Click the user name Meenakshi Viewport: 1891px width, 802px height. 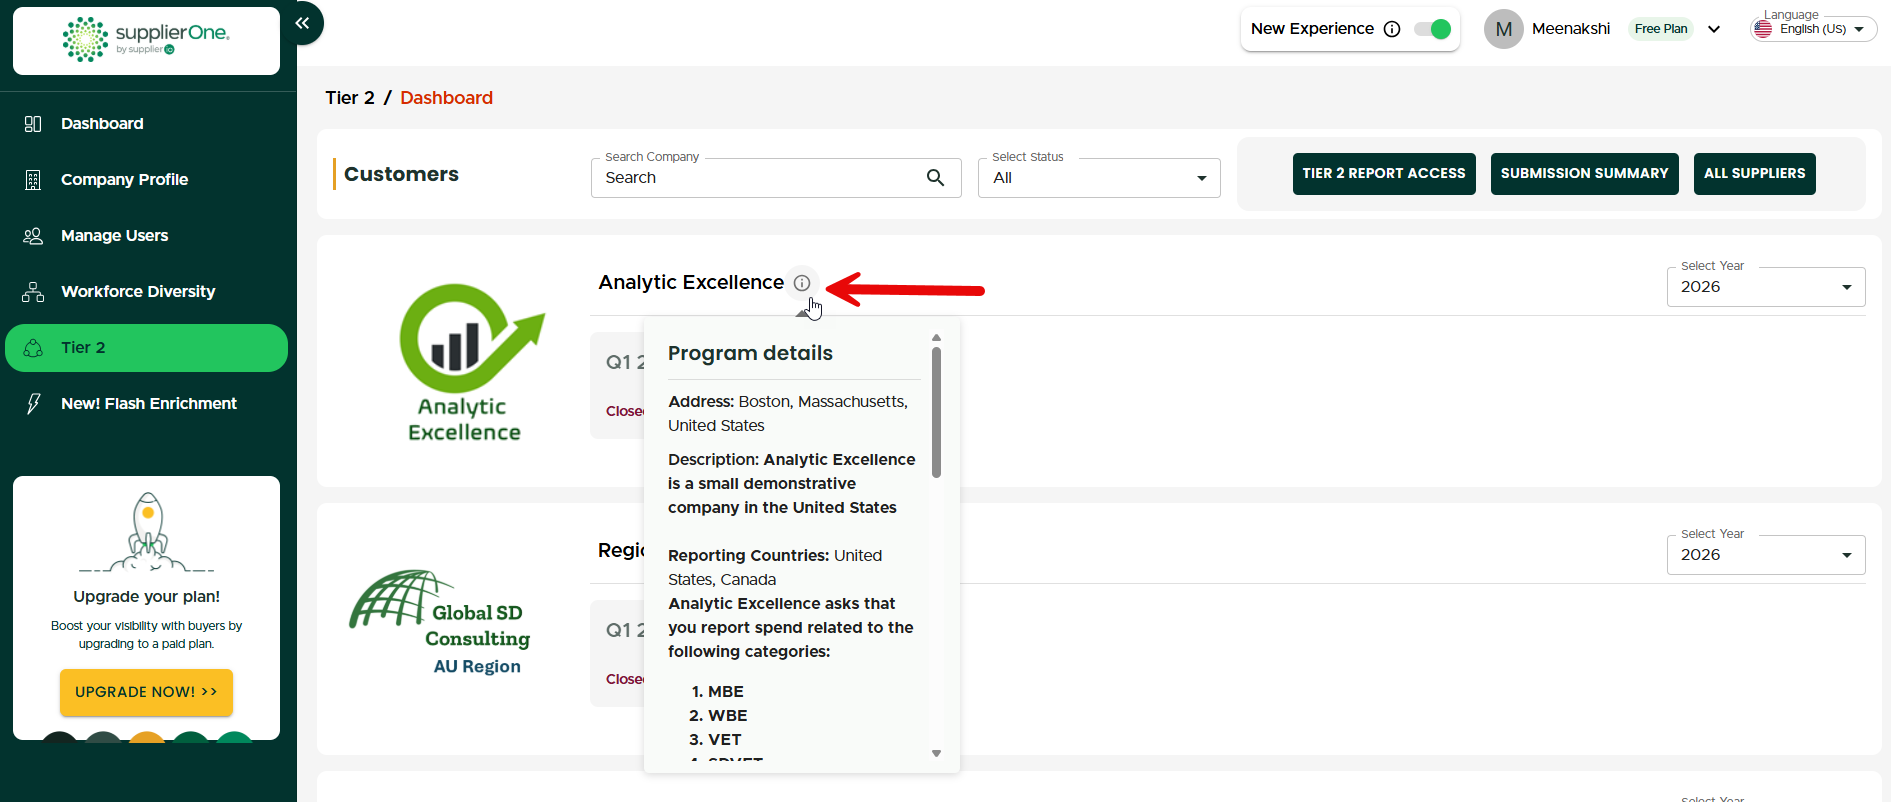pyautogui.click(x=1571, y=29)
